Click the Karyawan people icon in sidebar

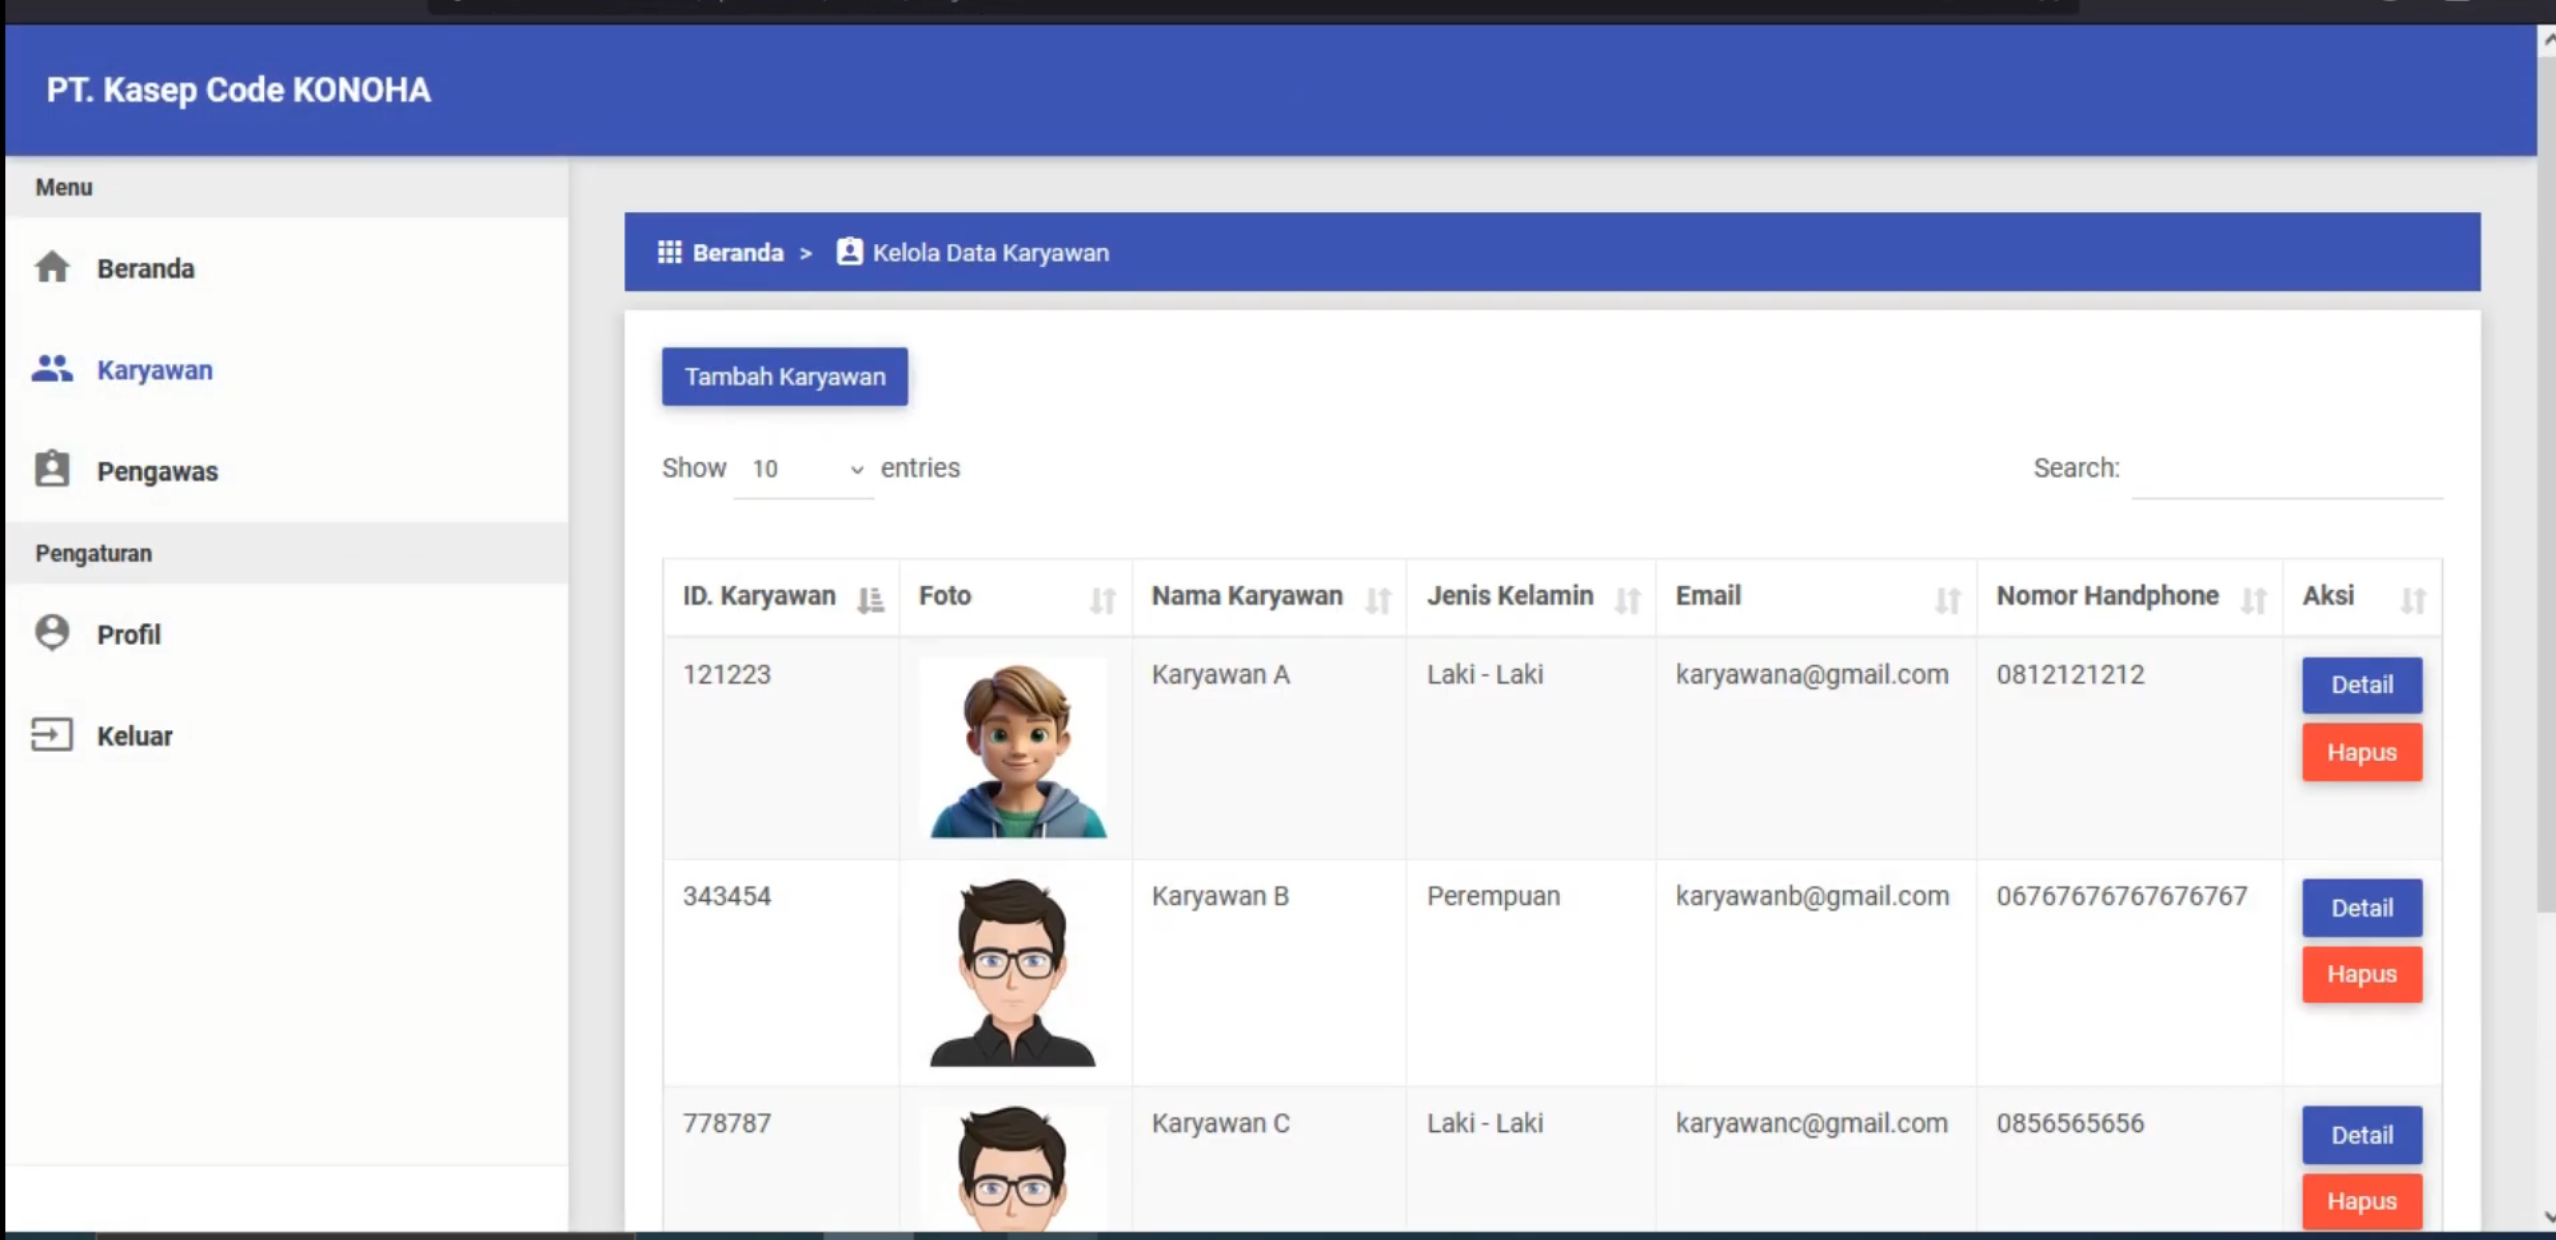pos(52,369)
